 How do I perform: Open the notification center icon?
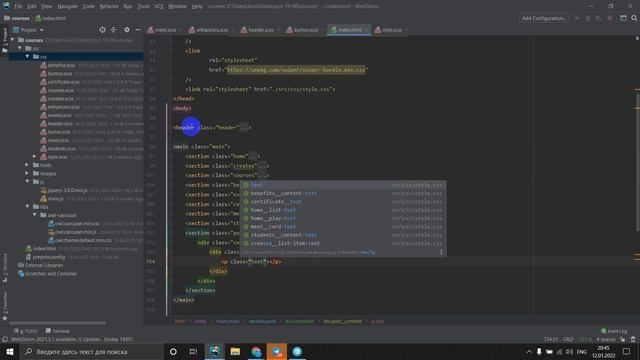tap(626, 351)
